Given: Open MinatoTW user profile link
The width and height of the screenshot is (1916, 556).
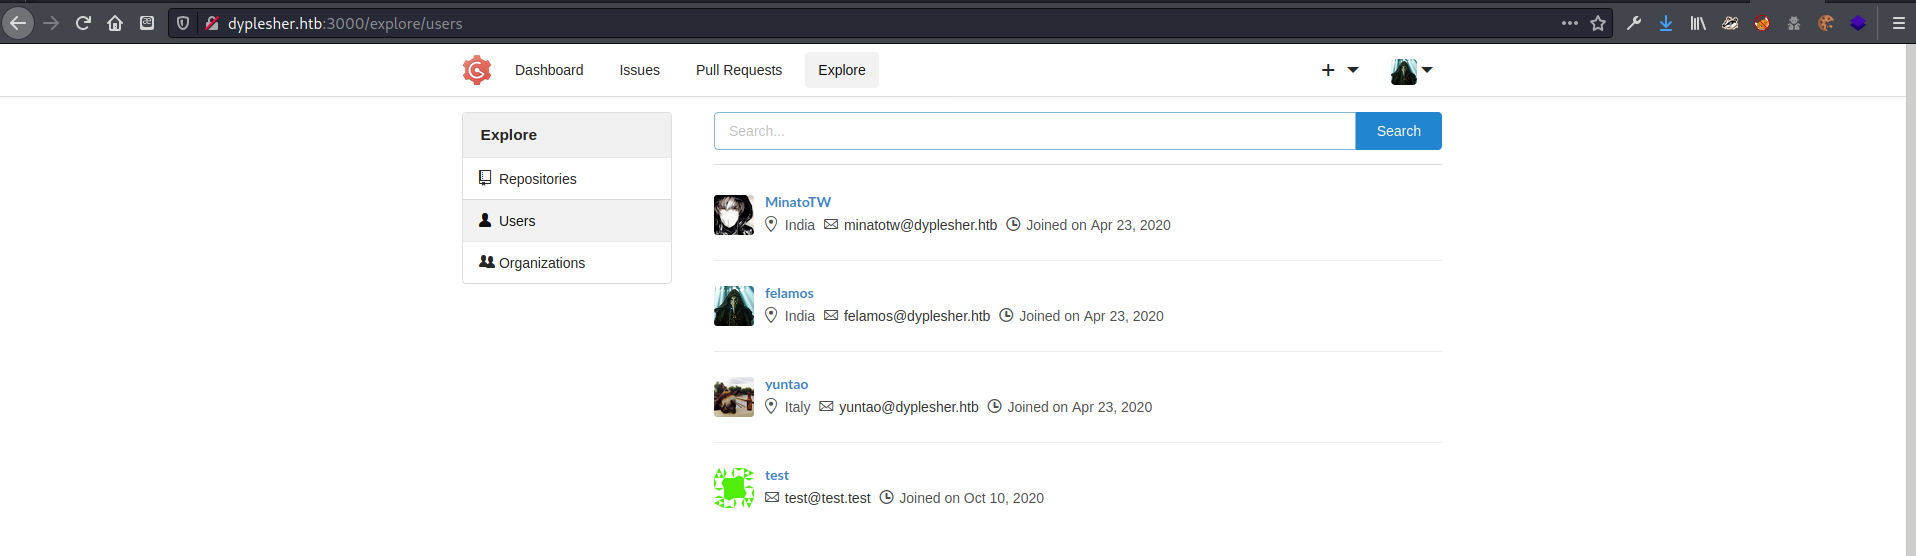Looking at the screenshot, I should [797, 202].
